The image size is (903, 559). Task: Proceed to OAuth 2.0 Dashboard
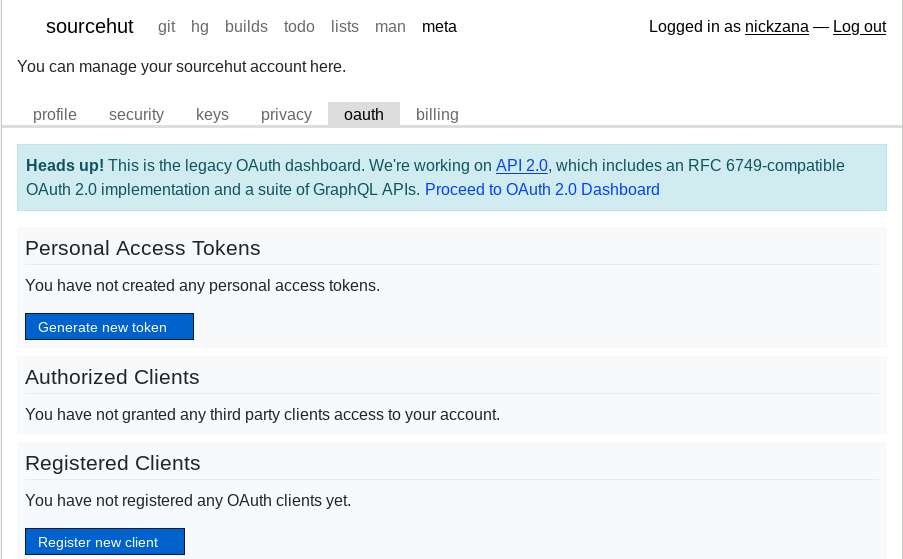pyautogui.click(x=542, y=189)
